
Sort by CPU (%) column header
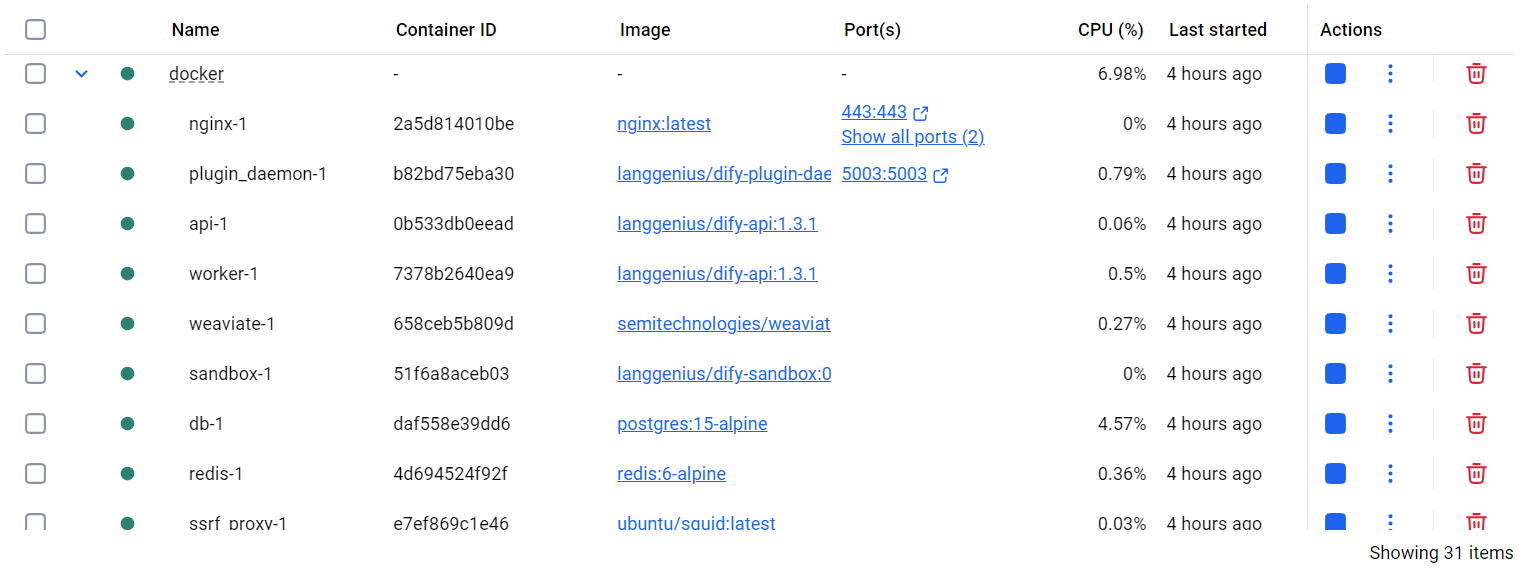(1110, 30)
